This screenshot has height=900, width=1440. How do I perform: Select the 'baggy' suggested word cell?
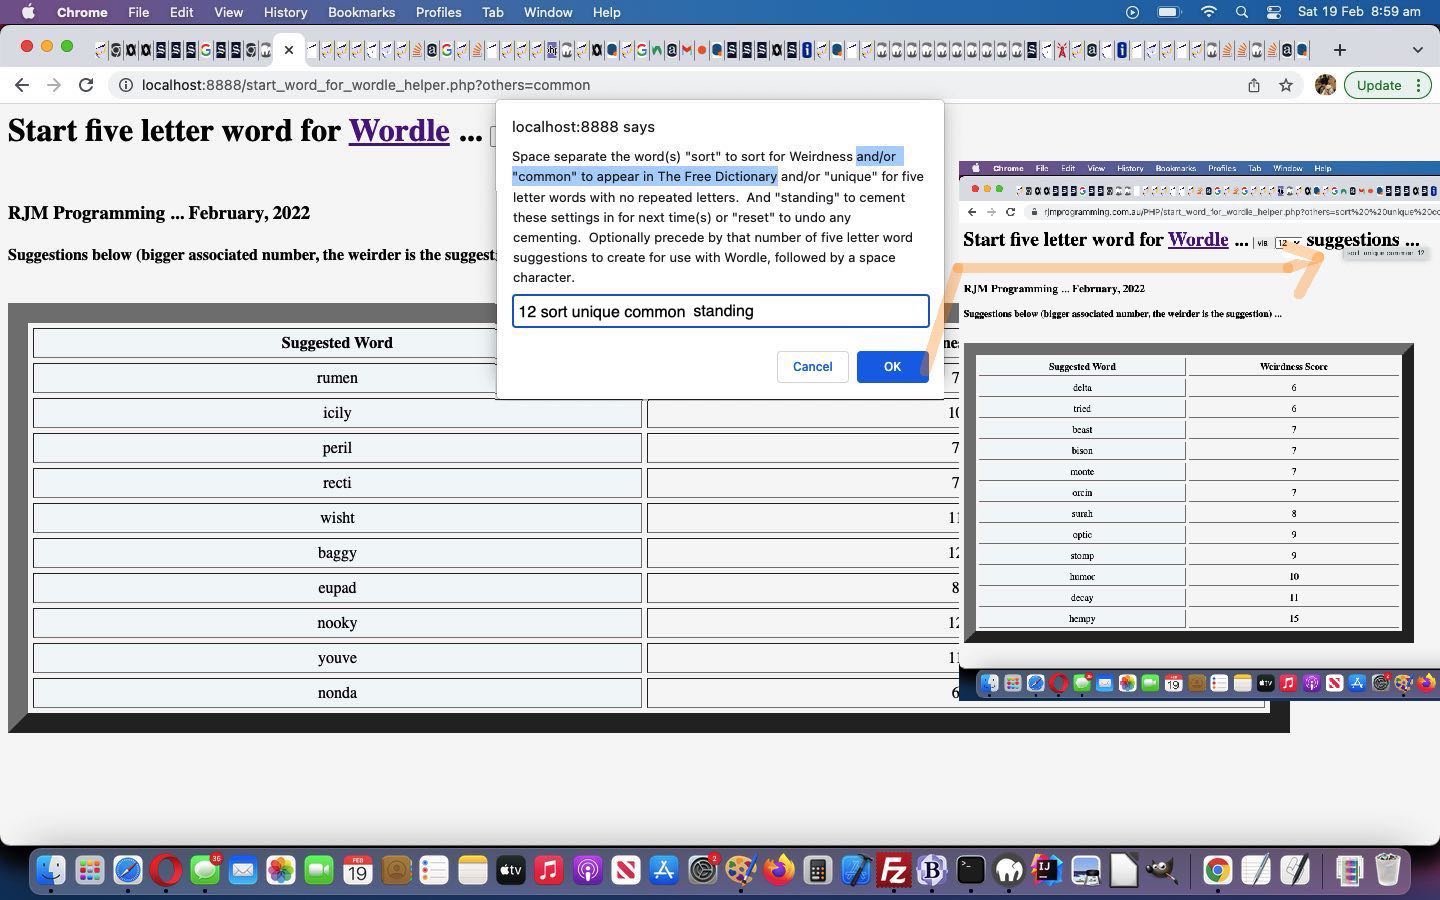click(337, 553)
